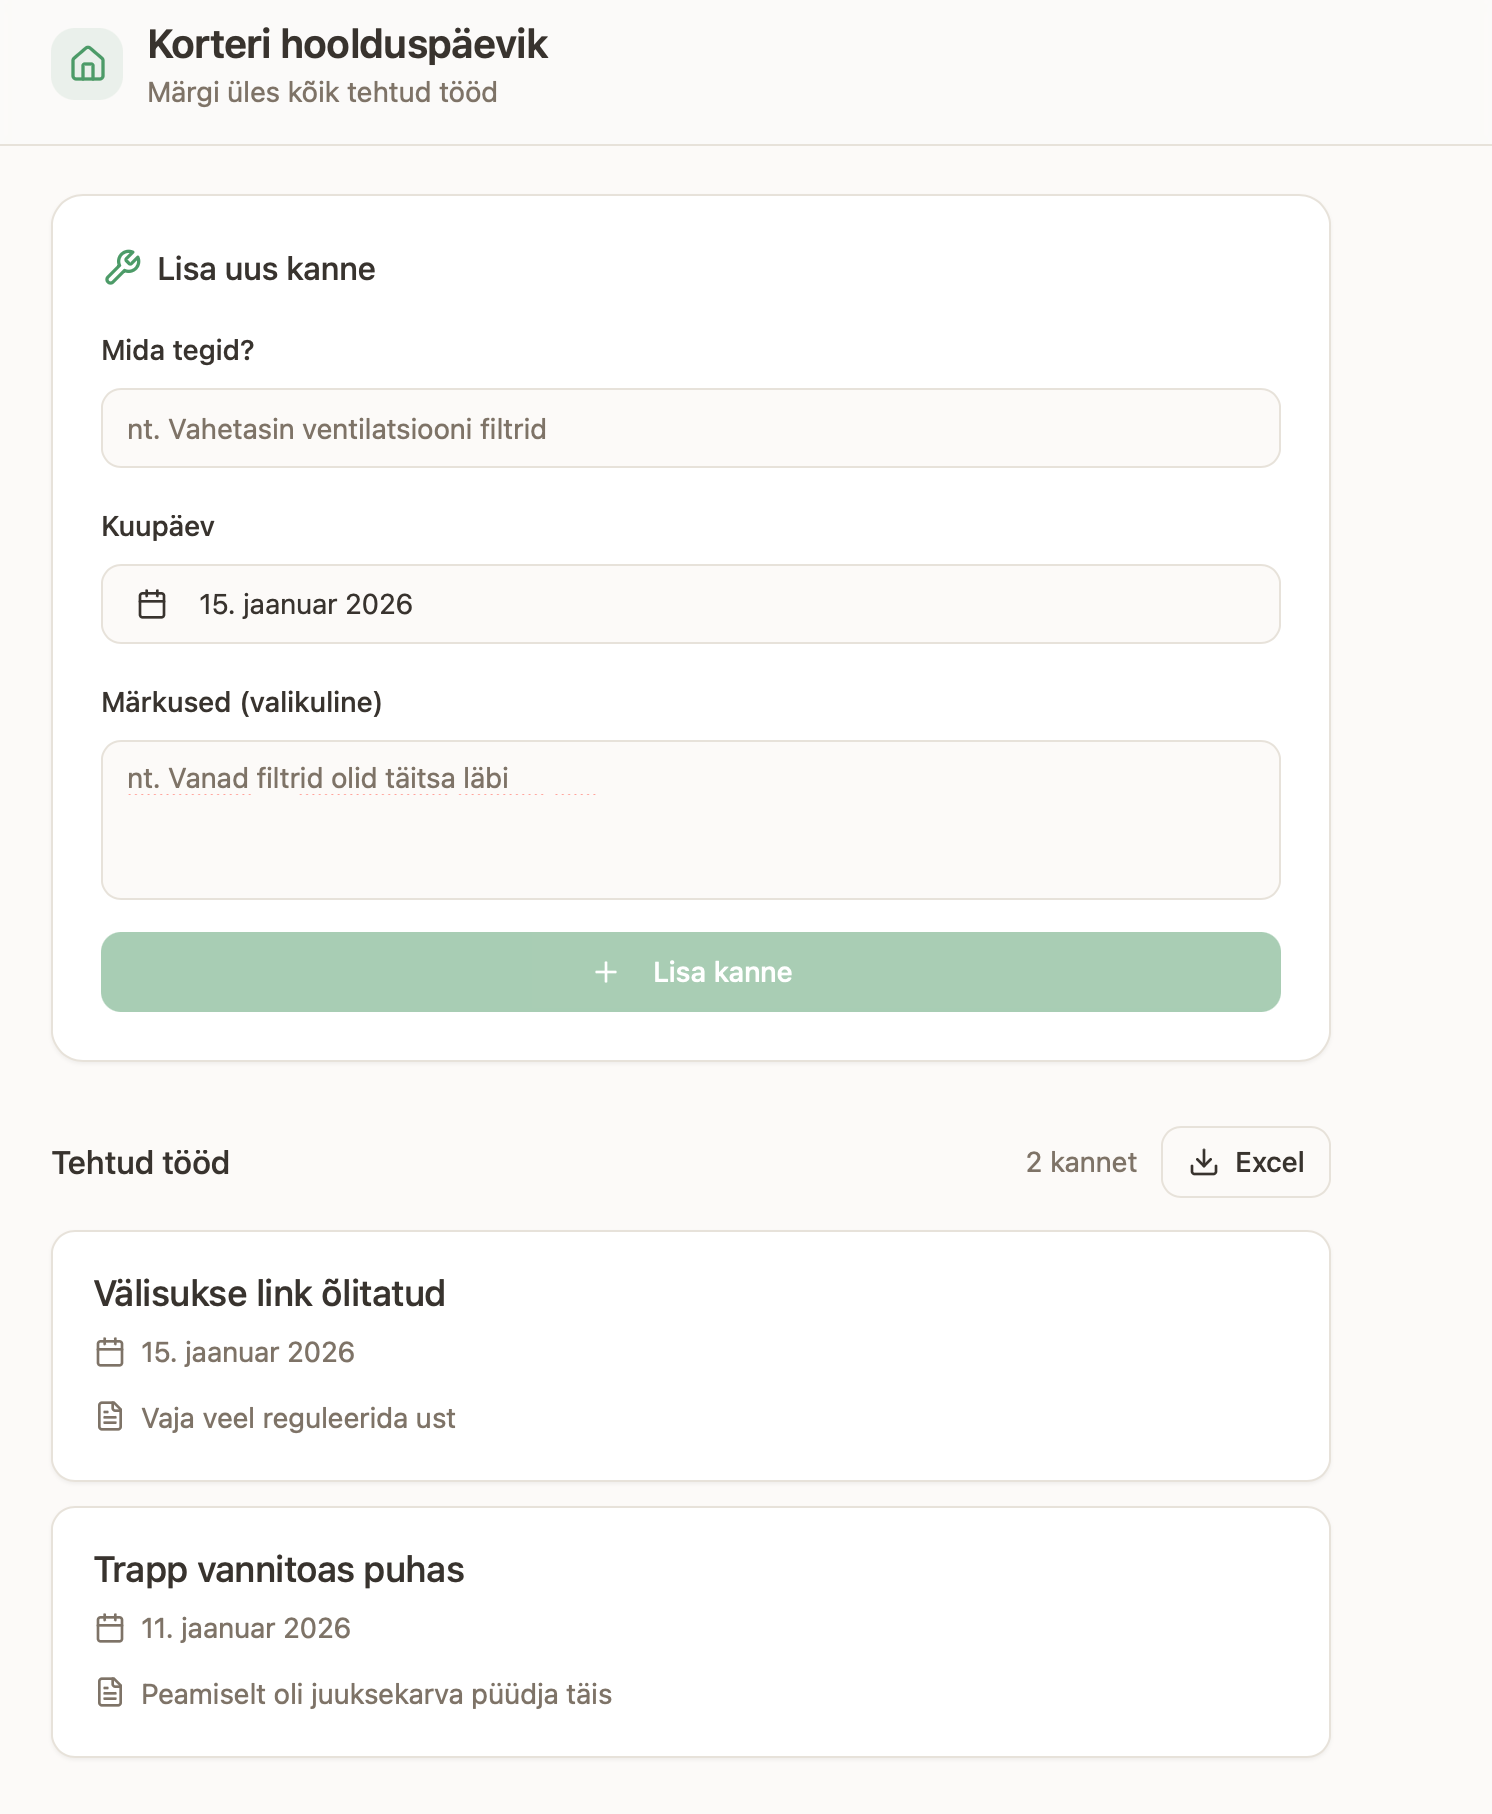1492x1814 pixels.
Task: Click the 2 kannet entry count label
Action: (x=1081, y=1162)
